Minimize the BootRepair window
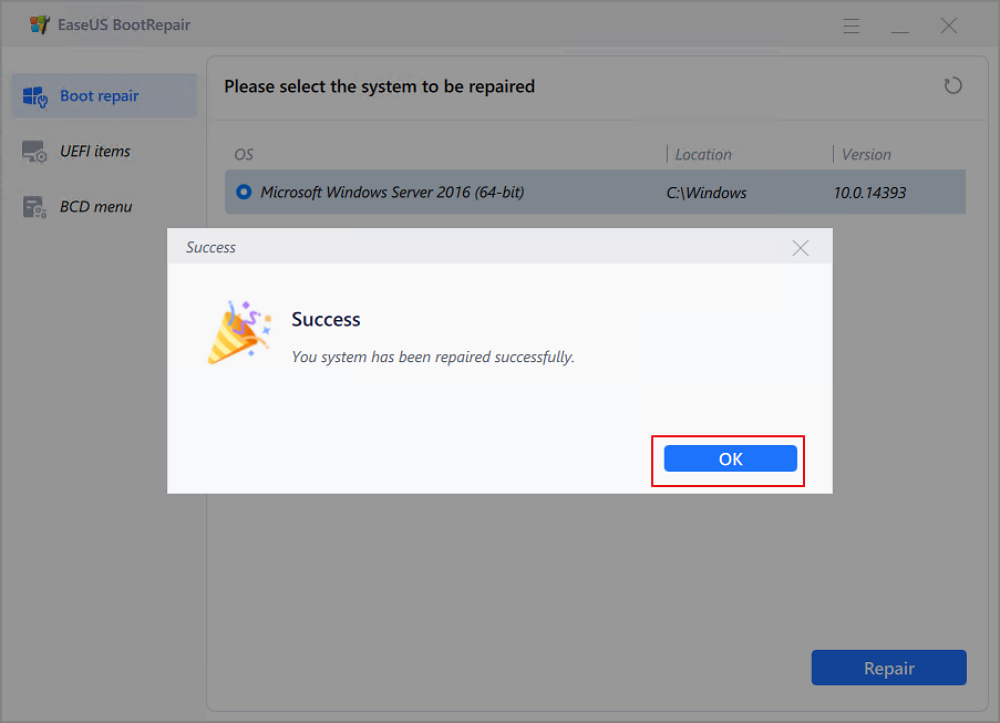The height and width of the screenshot is (723, 1000). click(900, 26)
